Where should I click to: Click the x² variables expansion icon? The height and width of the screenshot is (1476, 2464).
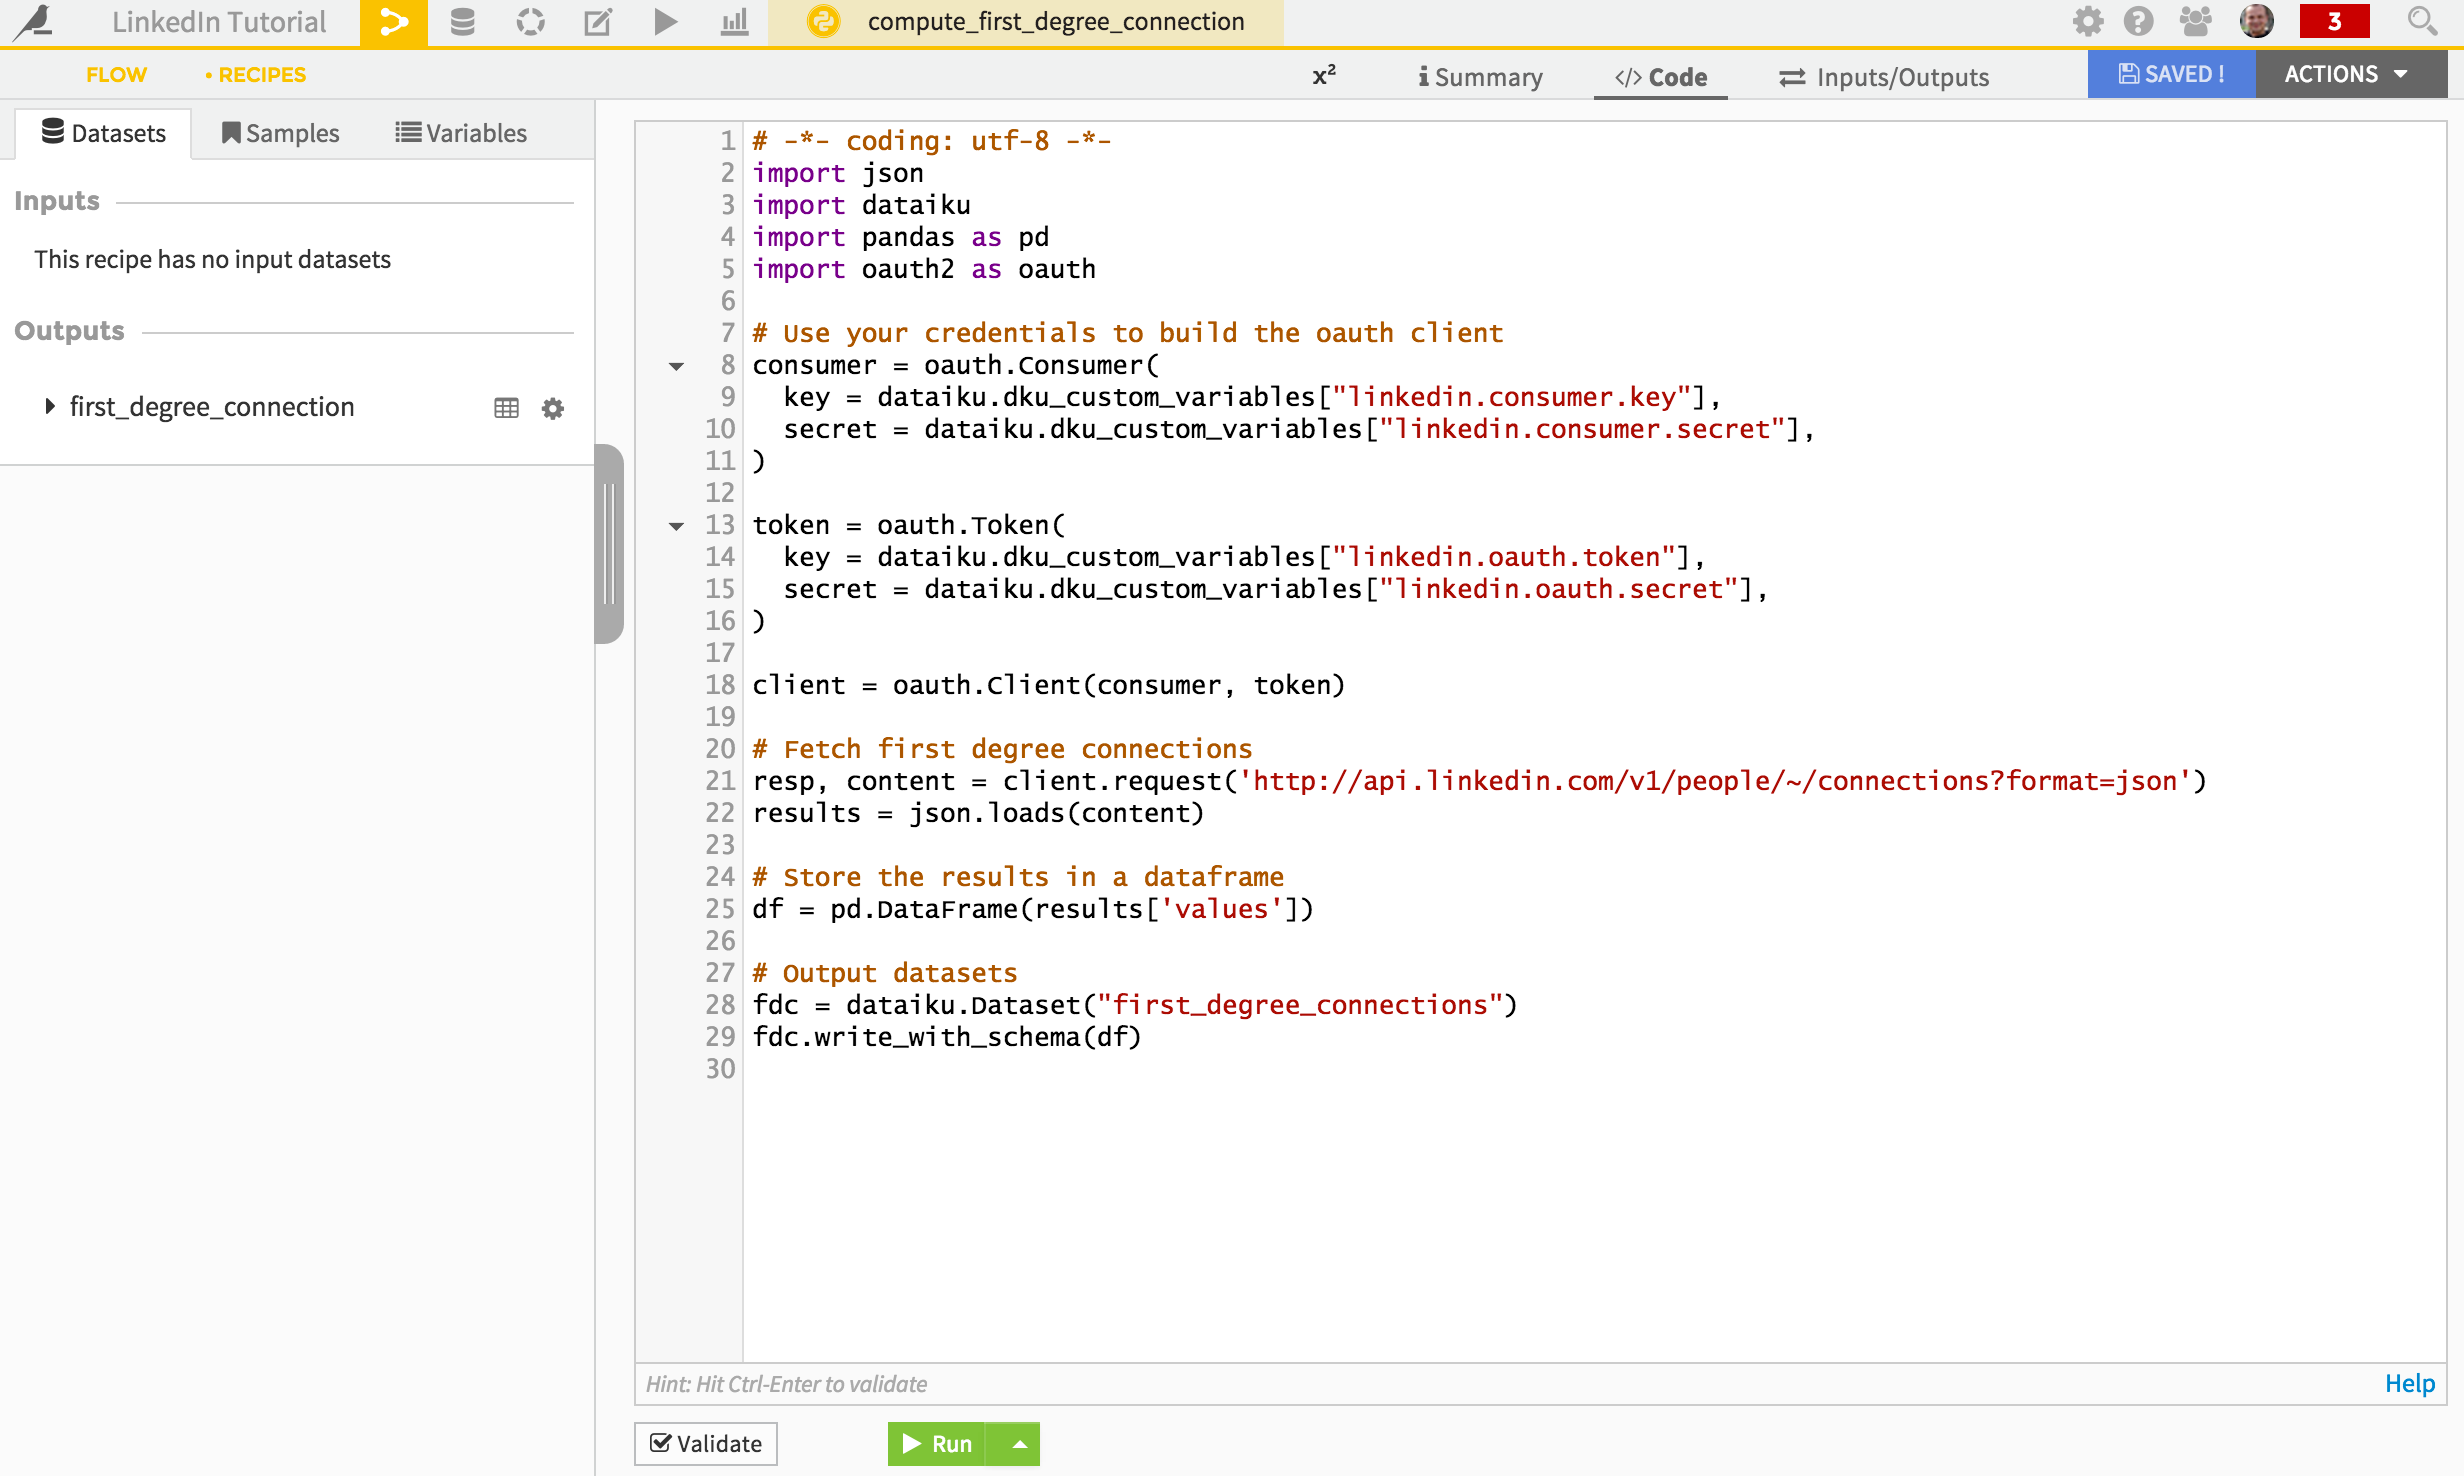(1324, 76)
